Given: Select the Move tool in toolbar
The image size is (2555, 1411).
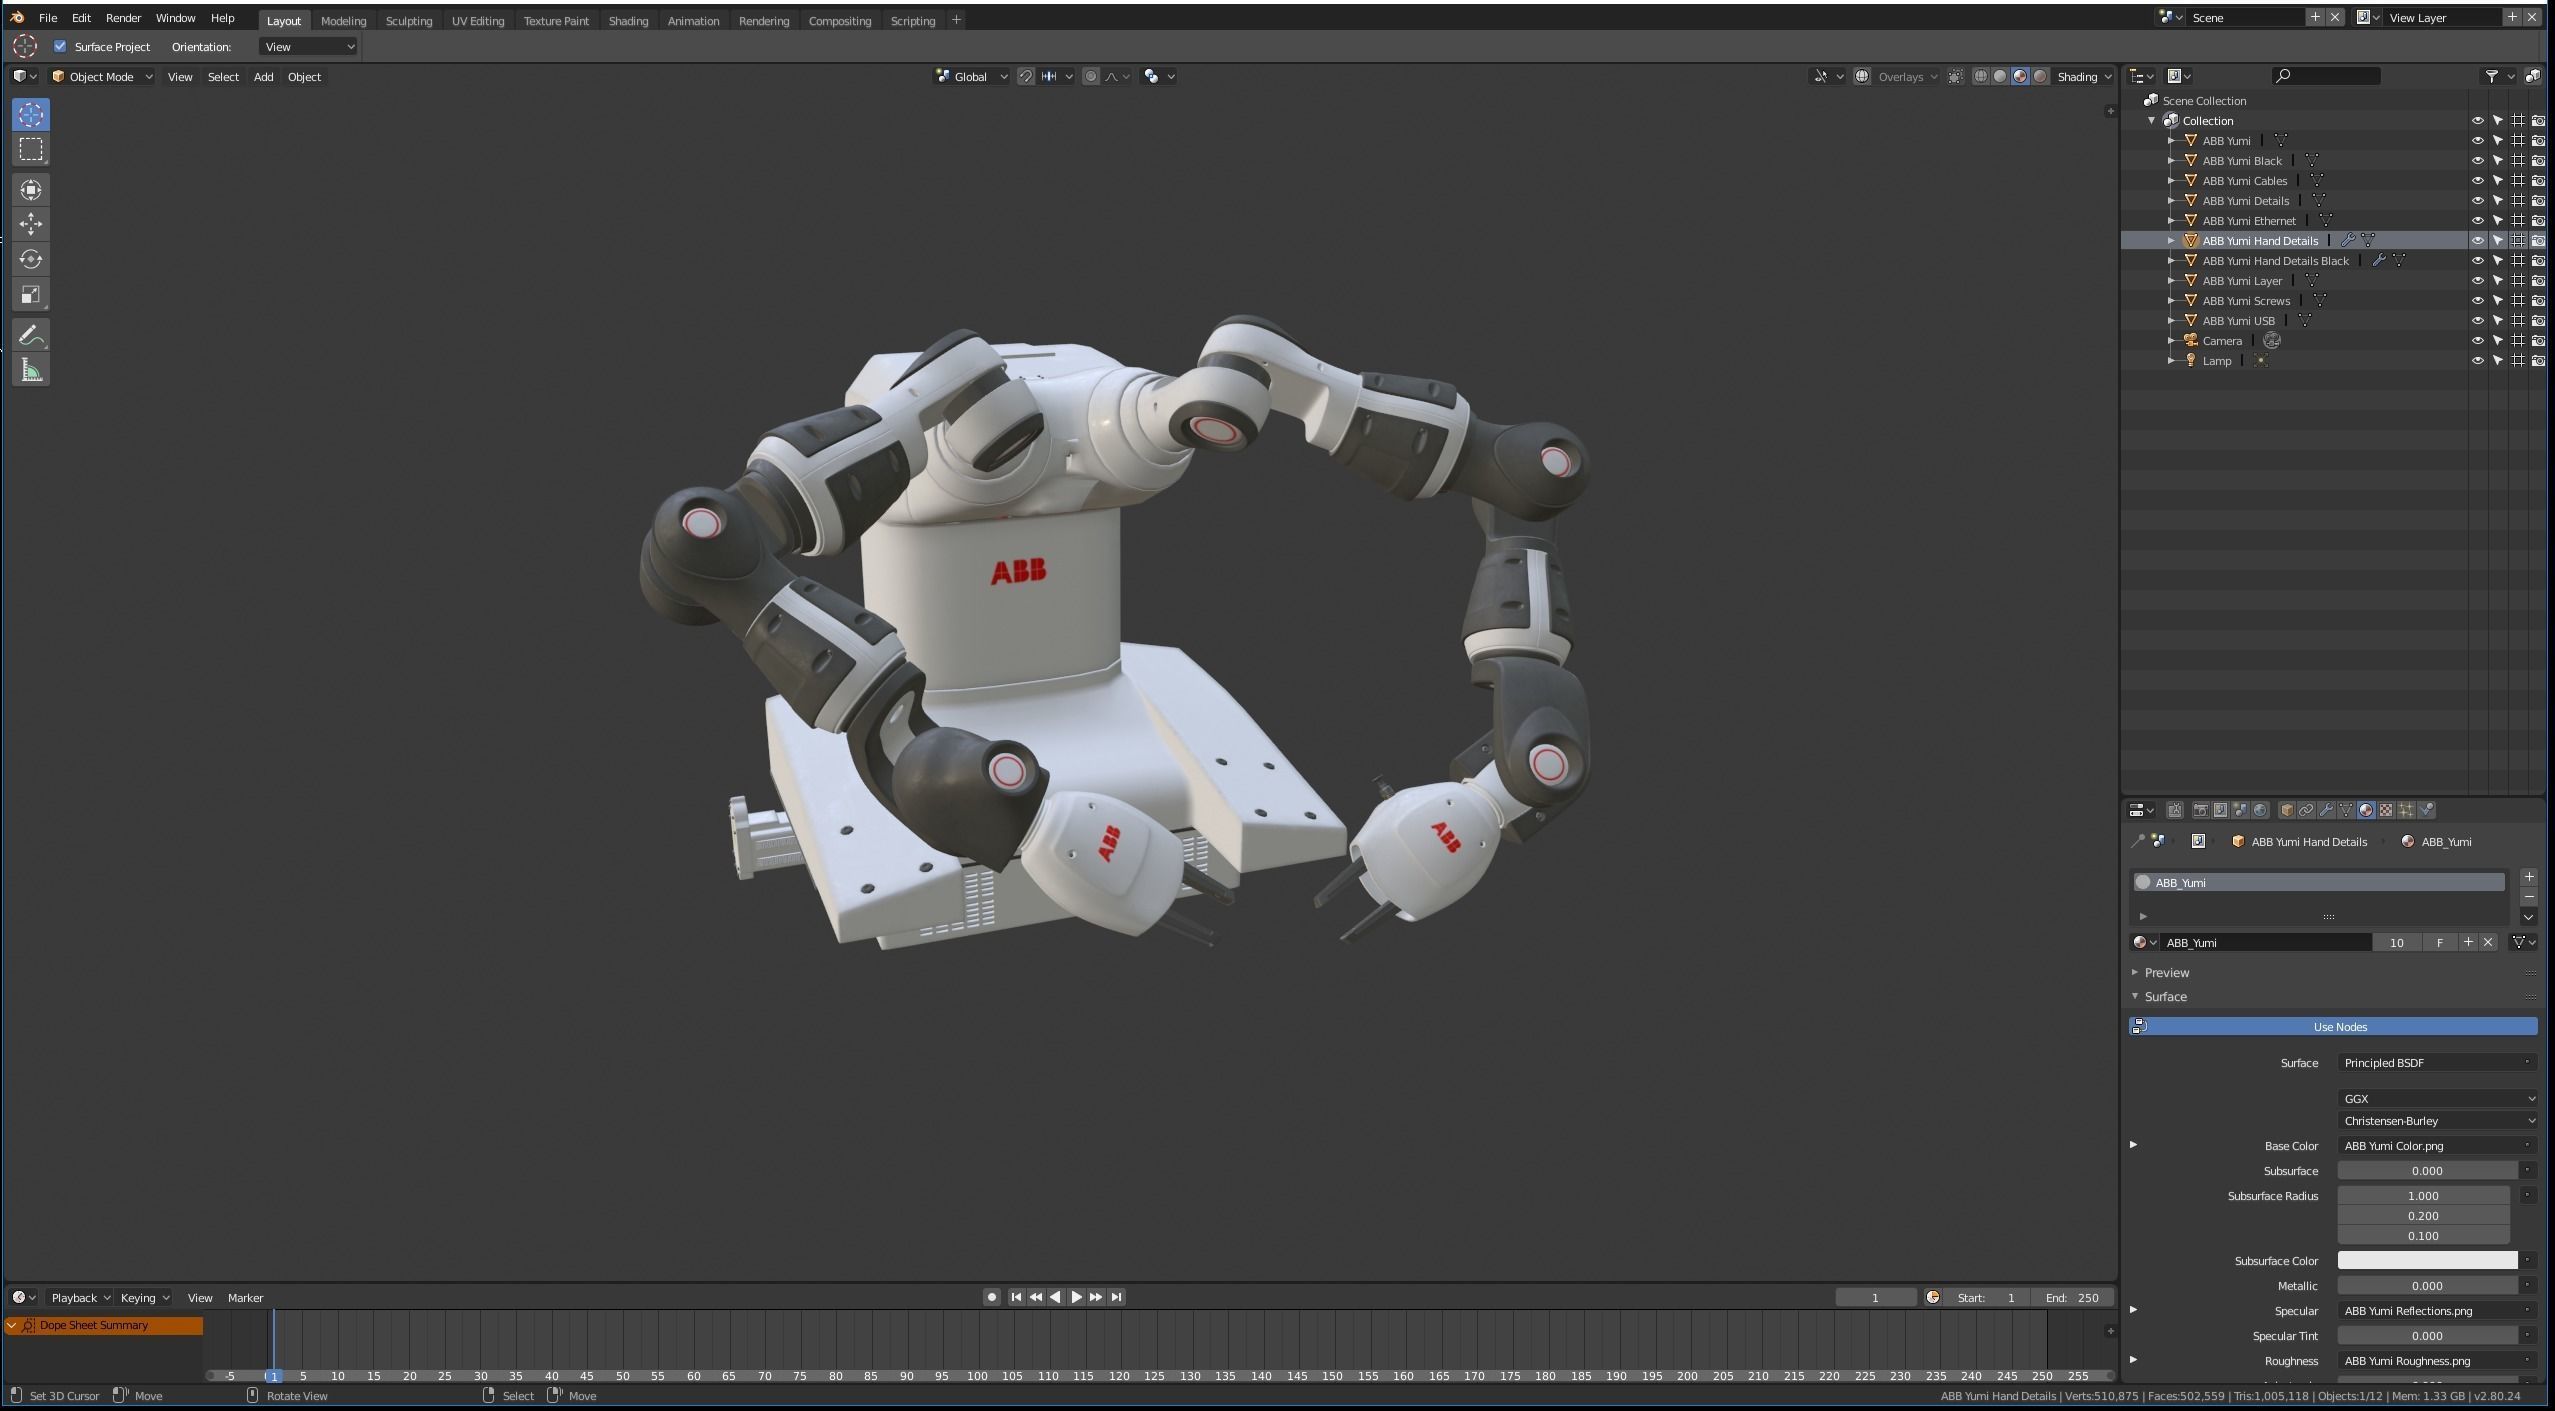Looking at the screenshot, I should click(x=31, y=223).
